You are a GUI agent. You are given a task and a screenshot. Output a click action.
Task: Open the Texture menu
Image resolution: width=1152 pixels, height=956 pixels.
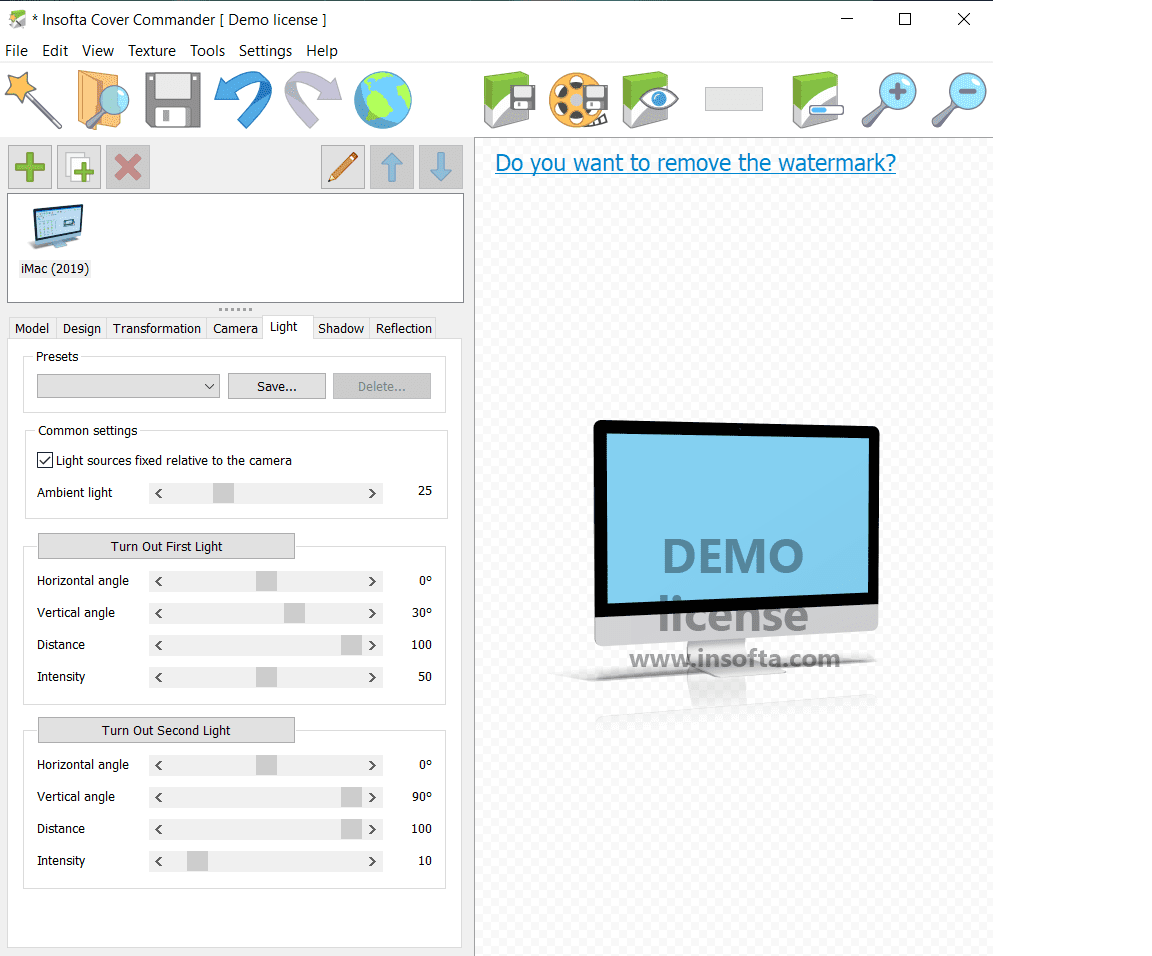pyautogui.click(x=152, y=51)
